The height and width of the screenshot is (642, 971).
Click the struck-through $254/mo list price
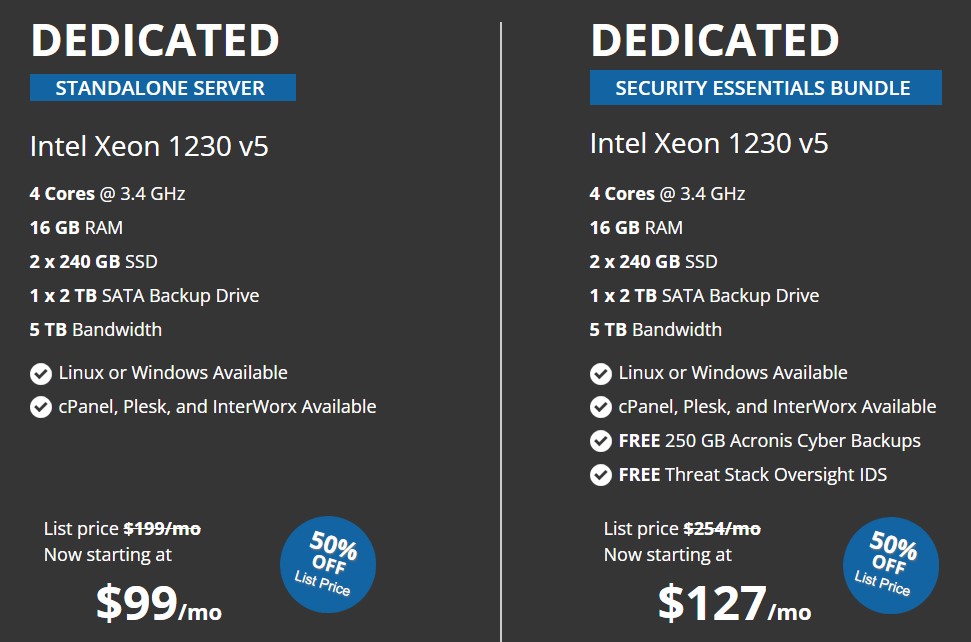click(721, 528)
